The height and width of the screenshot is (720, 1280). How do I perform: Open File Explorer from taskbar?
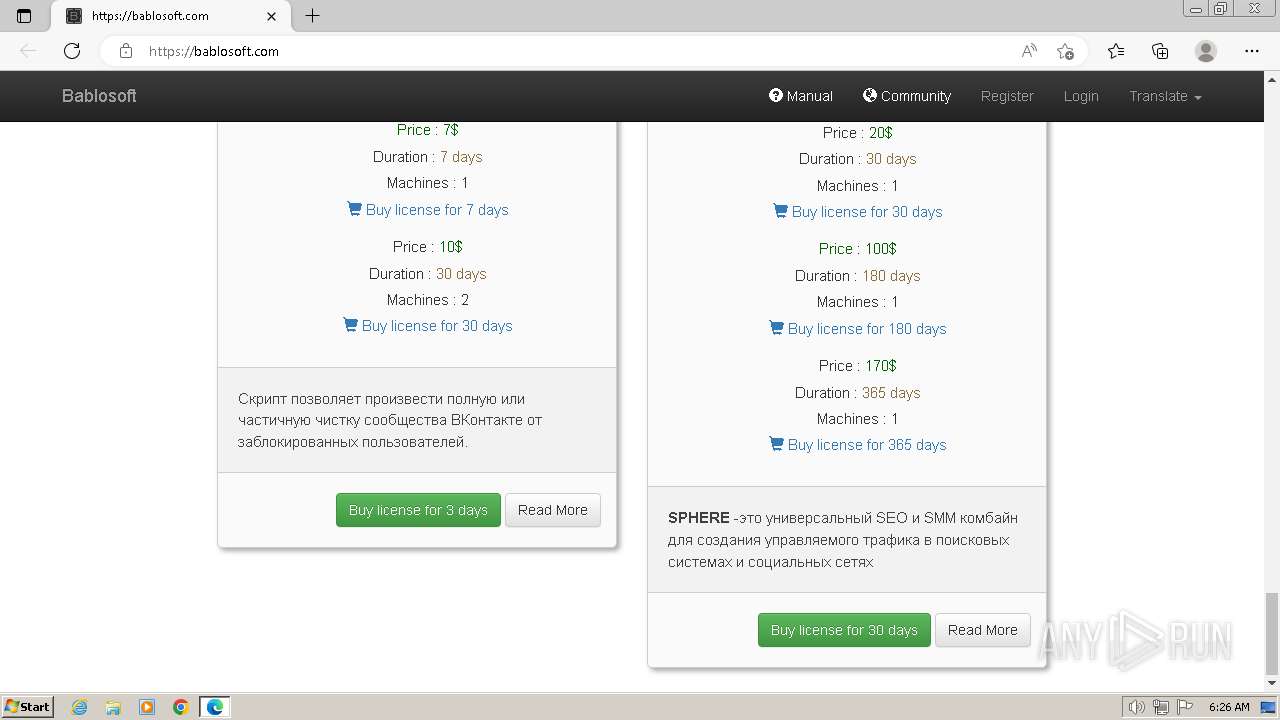(x=113, y=707)
